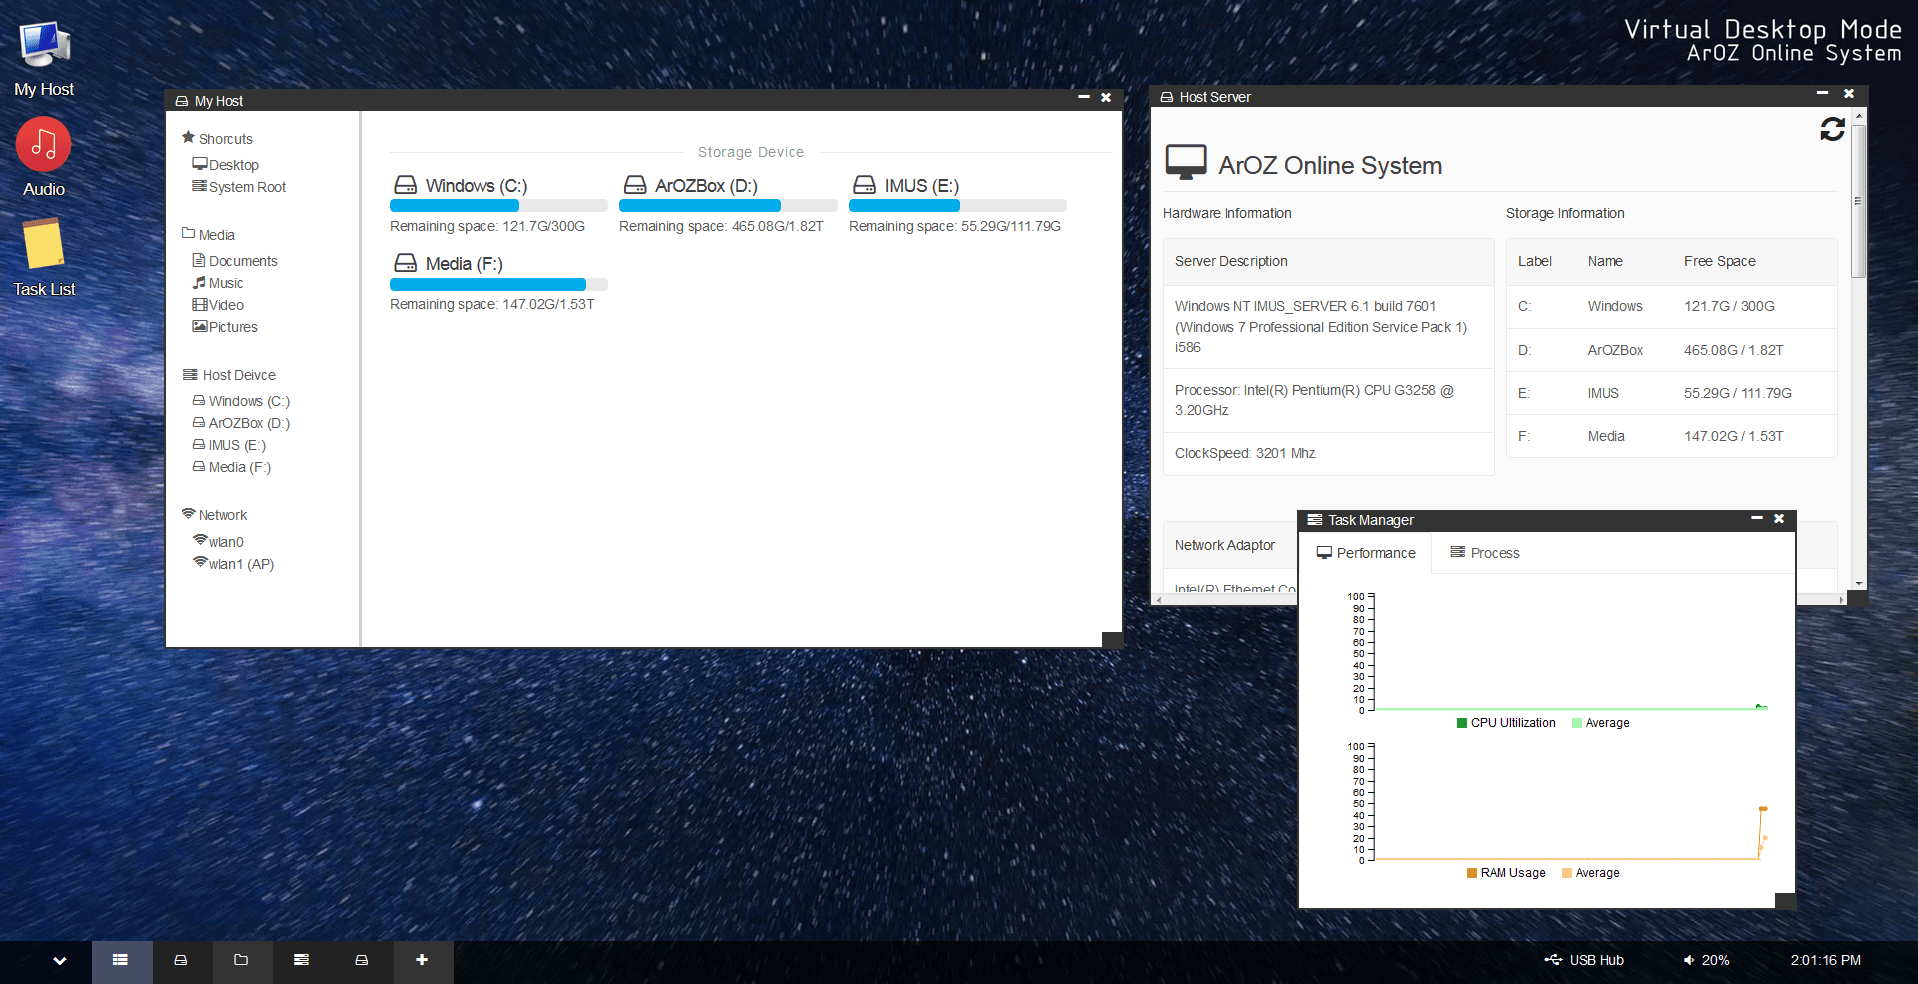Toggle the CPU Utilization legend series
This screenshot has width=1918, height=984.
click(1506, 723)
